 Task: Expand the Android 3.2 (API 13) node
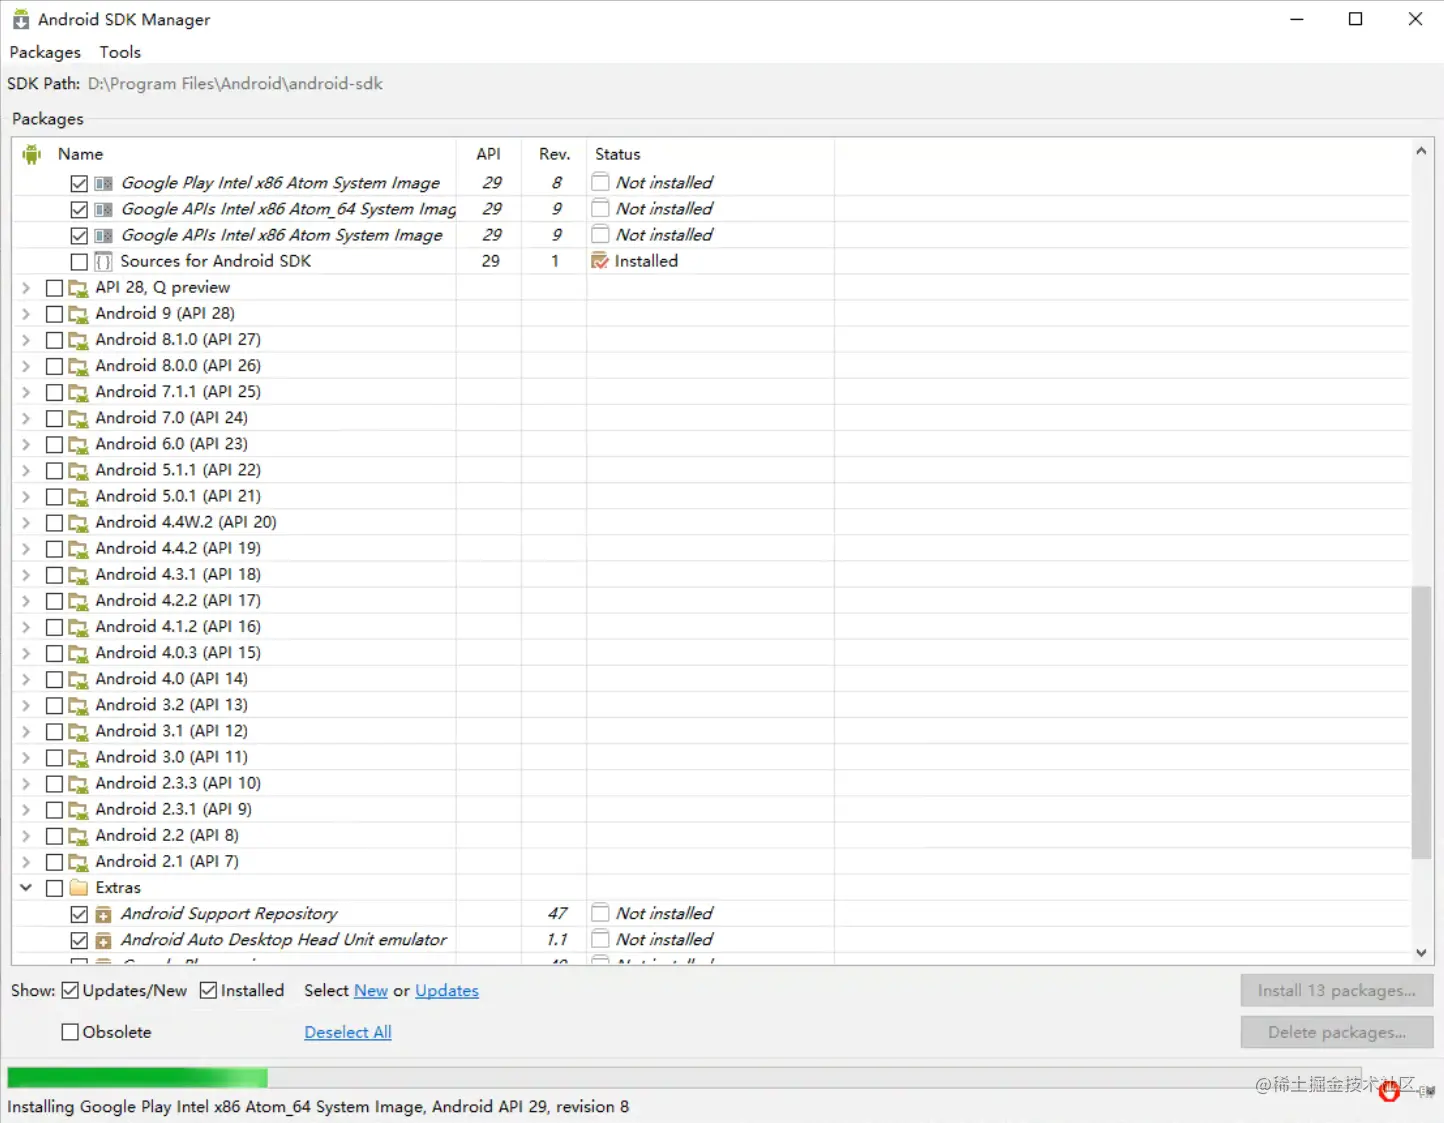tap(26, 705)
